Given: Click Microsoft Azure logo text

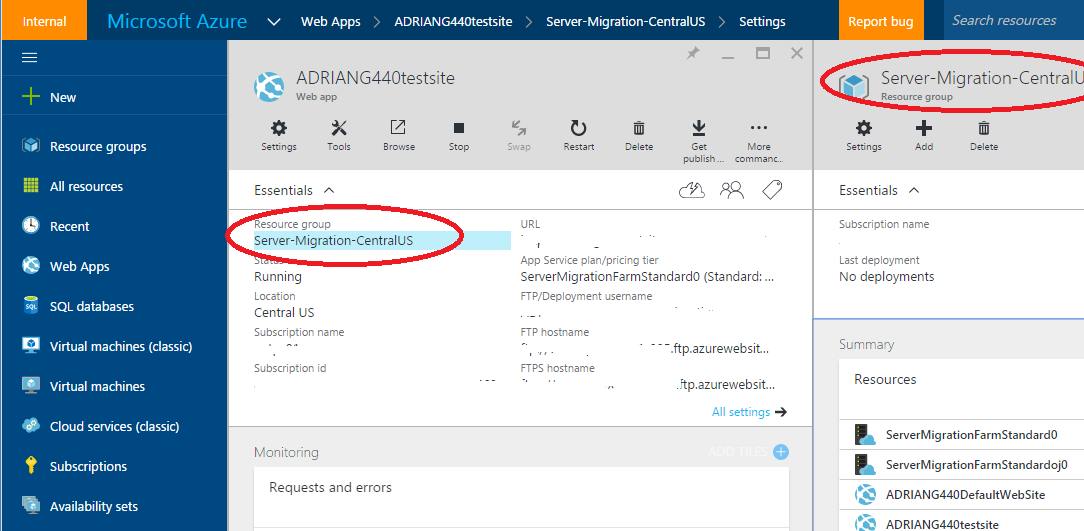Looking at the screenshot, I should coord(177,21).
